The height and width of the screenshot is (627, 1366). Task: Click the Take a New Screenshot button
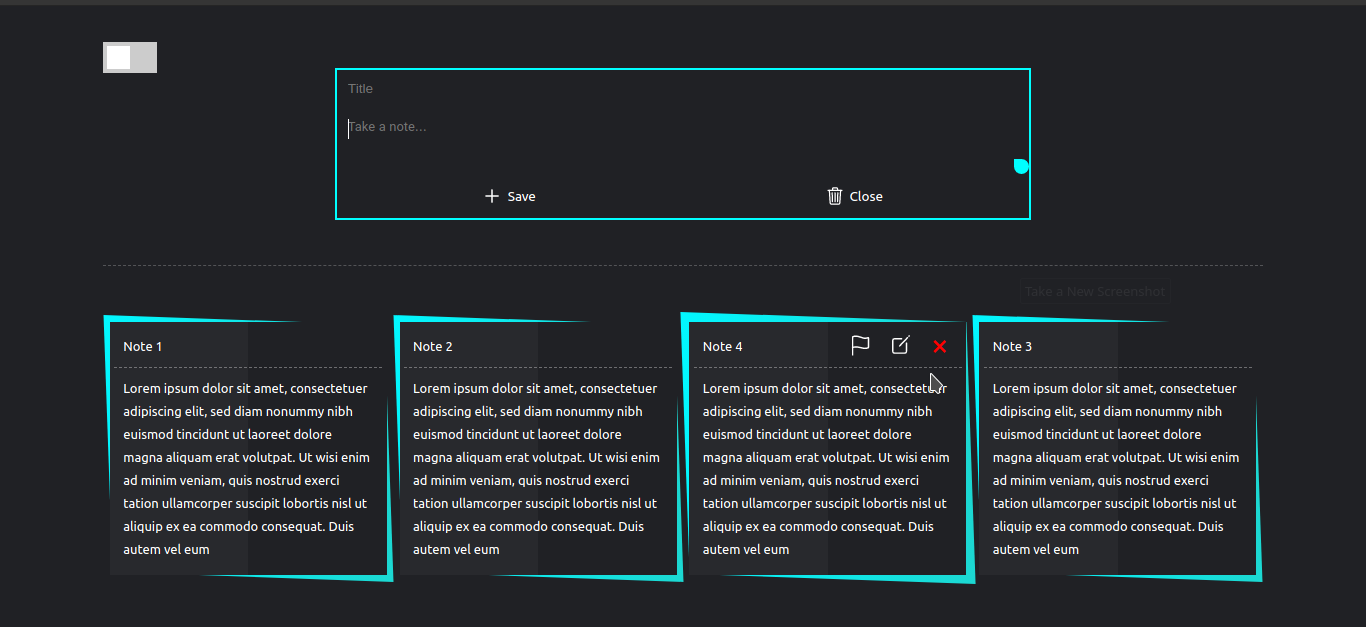[x=1095, y=291]
